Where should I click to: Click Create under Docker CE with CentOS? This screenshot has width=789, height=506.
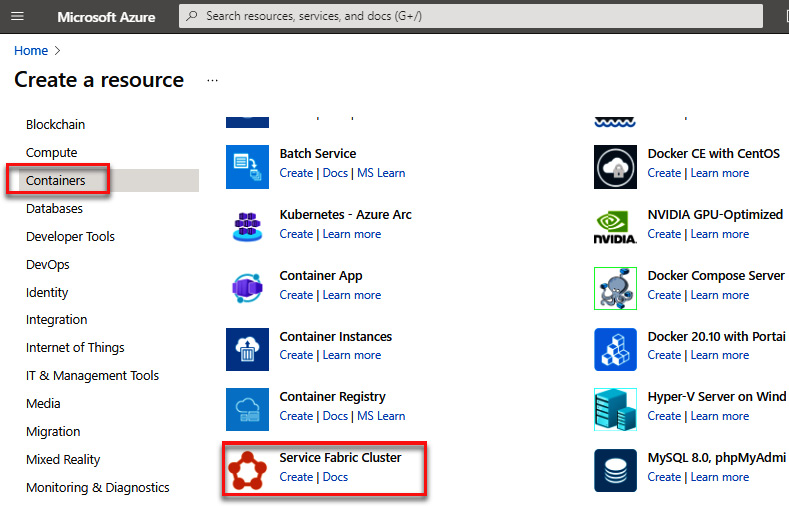664,173
